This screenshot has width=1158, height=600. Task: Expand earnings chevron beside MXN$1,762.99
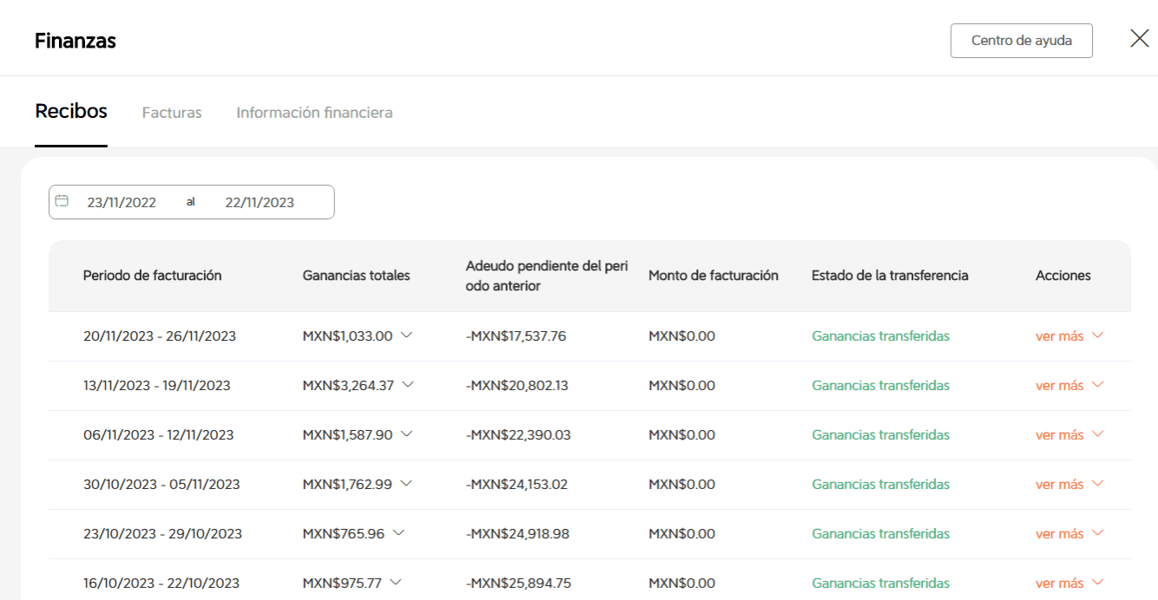coord(405,484)
